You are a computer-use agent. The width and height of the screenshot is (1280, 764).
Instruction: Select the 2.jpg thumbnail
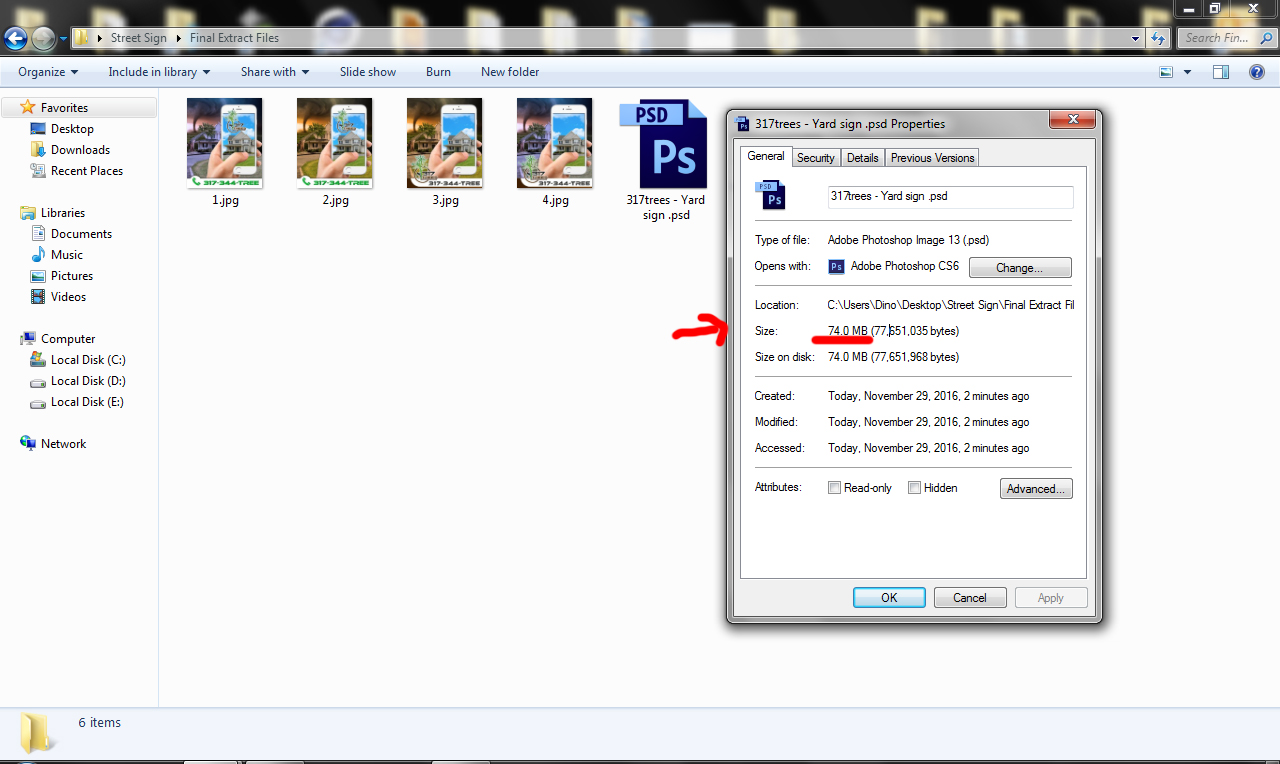[x=335, y=143]
